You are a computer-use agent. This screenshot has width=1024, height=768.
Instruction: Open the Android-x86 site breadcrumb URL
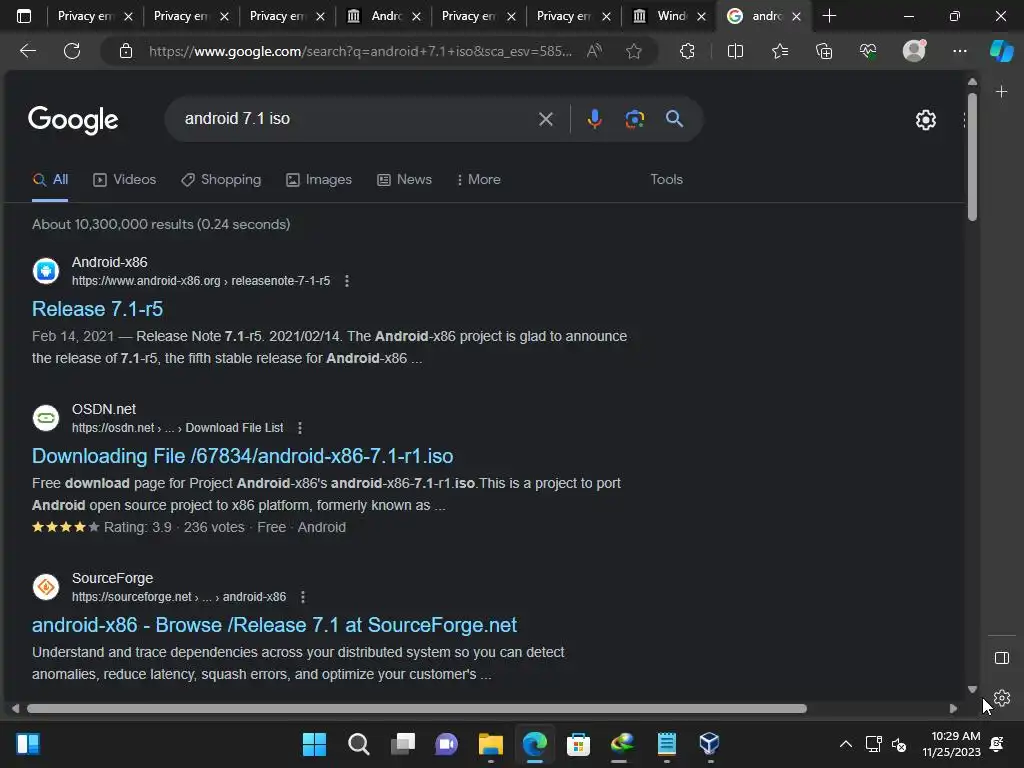(x=200, y=281)
